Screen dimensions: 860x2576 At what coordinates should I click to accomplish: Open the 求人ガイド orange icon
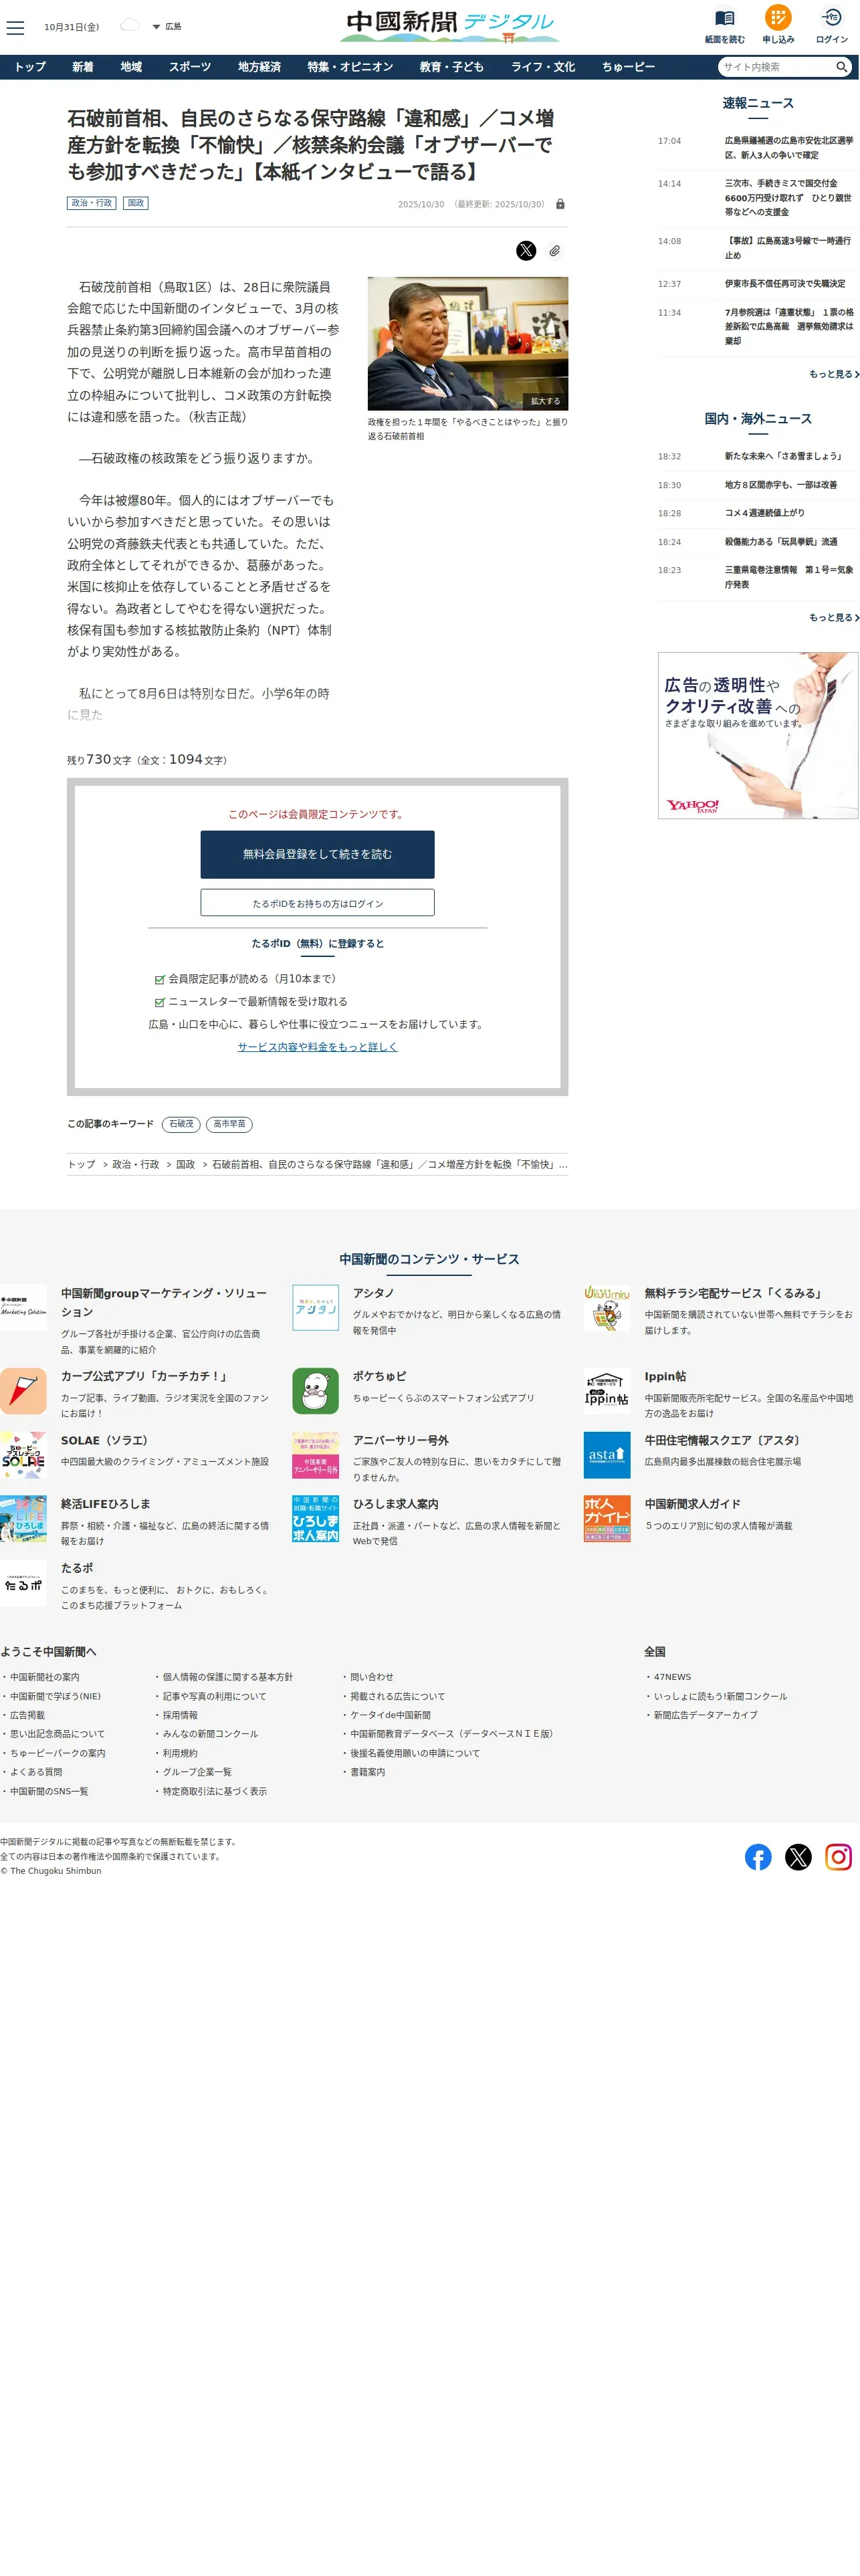(x=607, y=1519)
